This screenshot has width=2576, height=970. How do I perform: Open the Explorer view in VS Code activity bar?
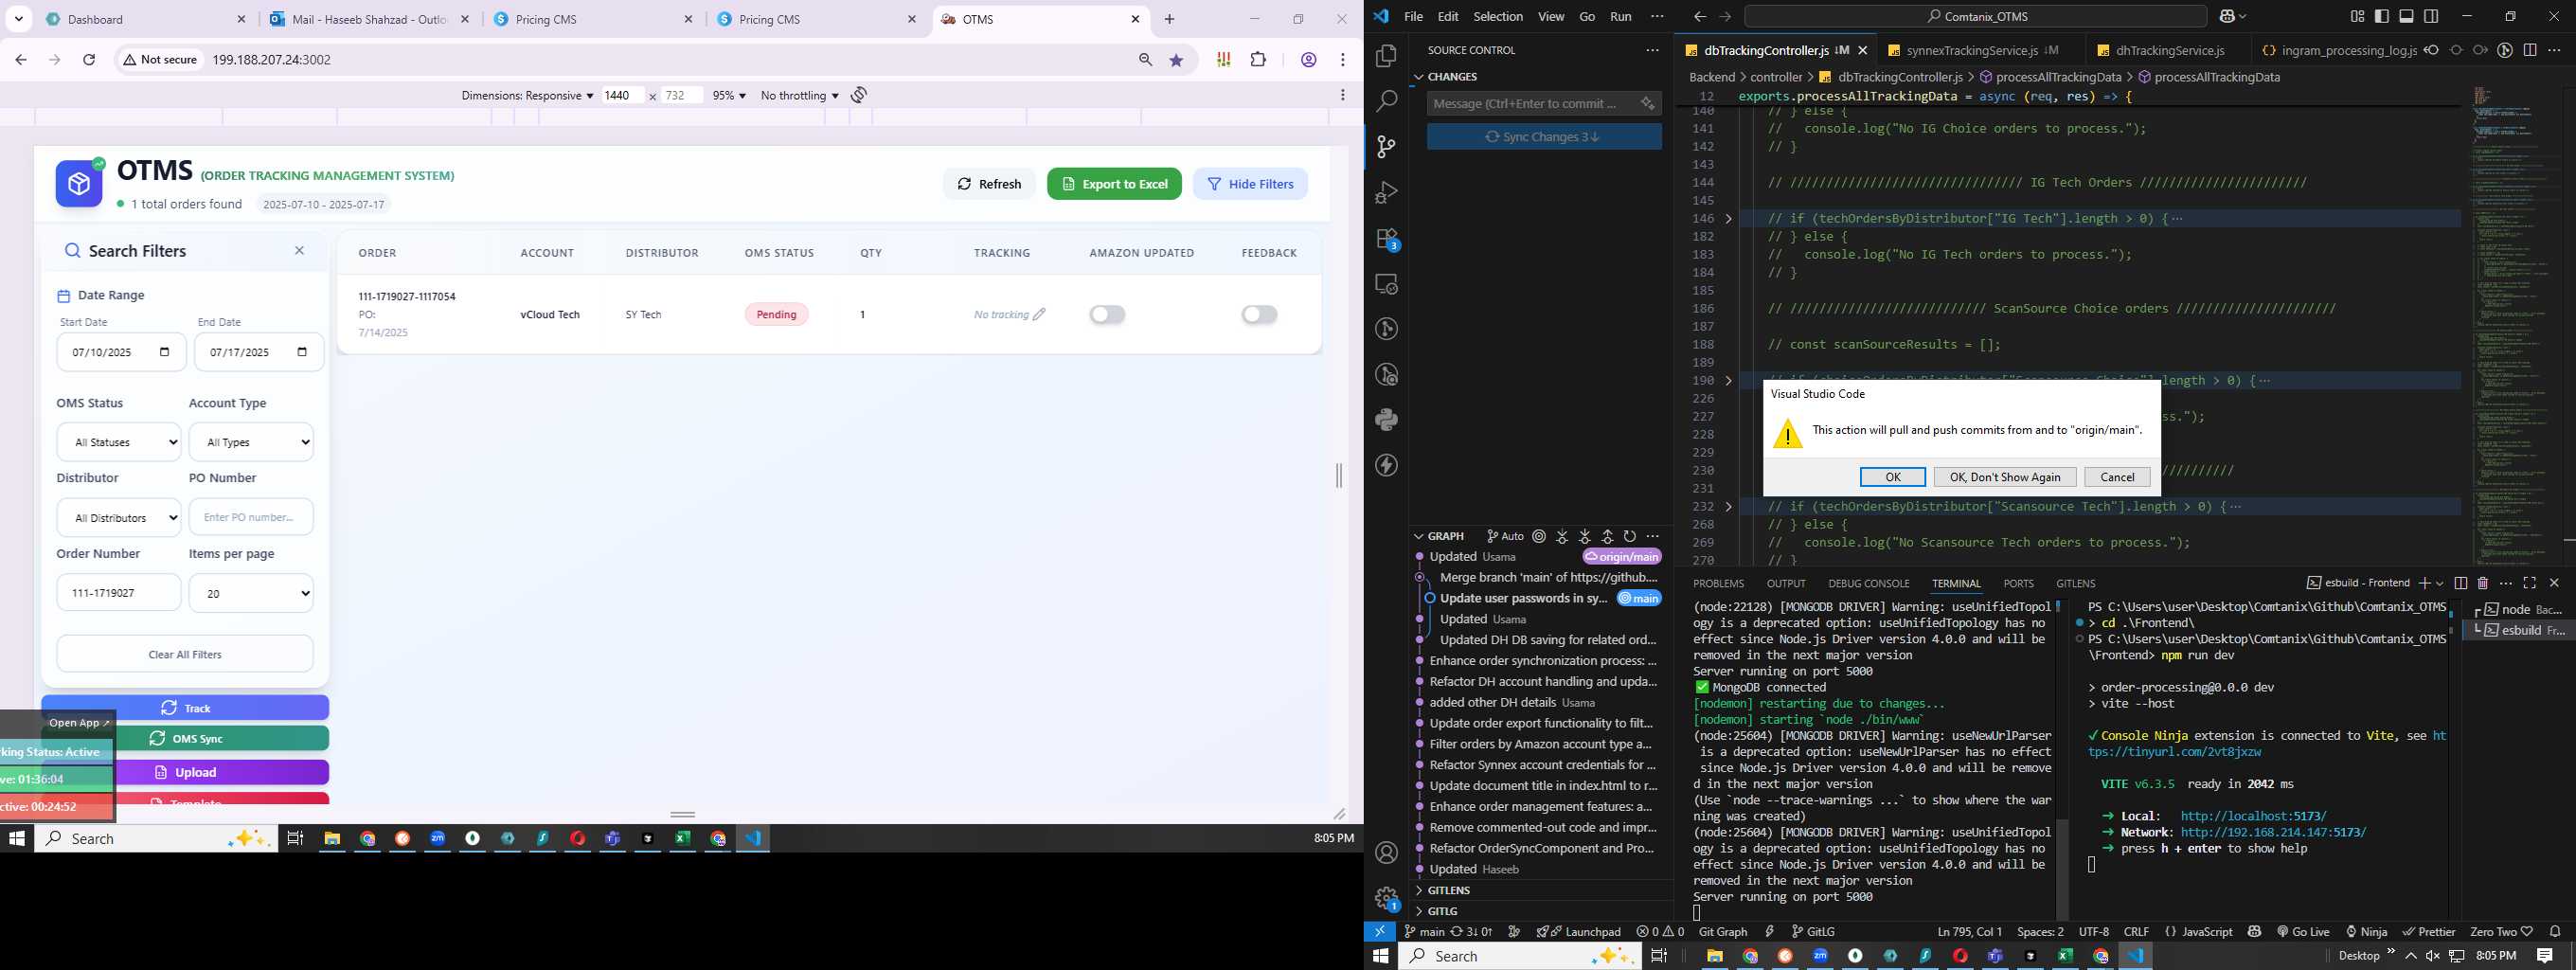coord(1386,56)
